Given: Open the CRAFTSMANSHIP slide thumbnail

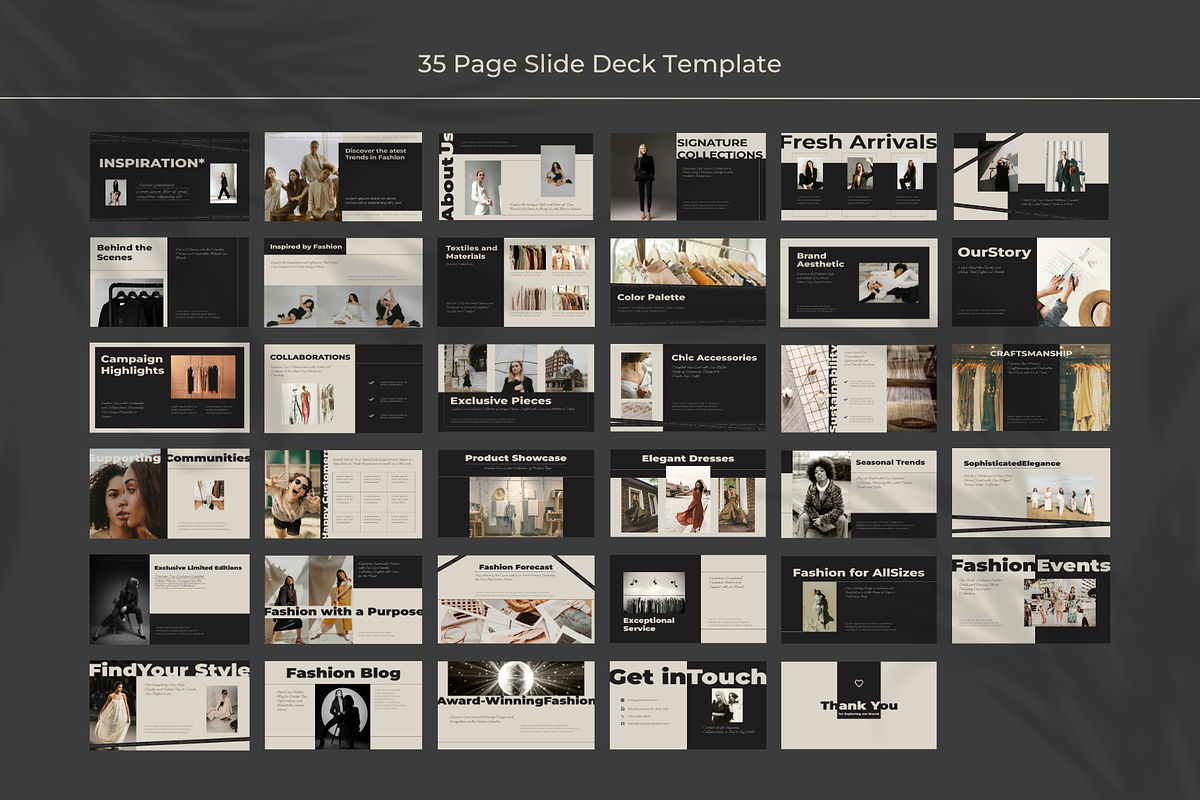Looking at the screenshot, I should coord(1031,388).
